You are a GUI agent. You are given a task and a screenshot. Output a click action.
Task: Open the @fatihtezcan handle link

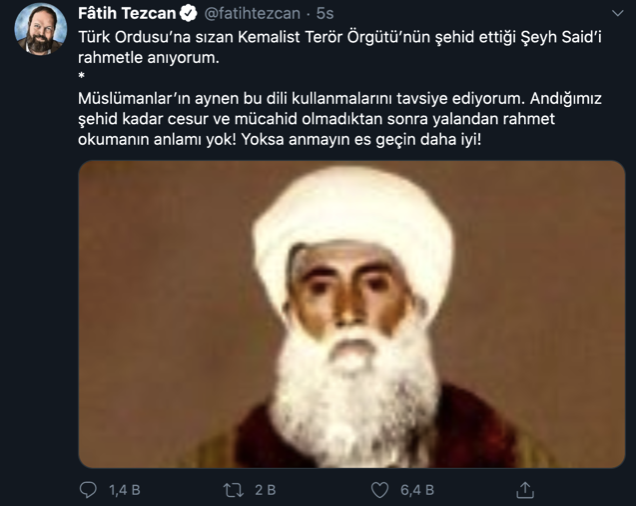coord(252,13)
